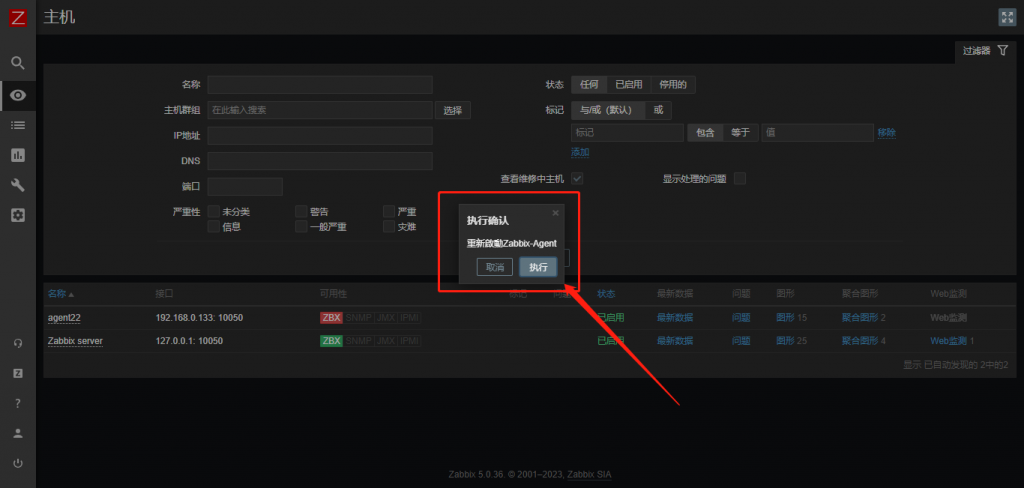The height and width of the screenshot is (488, 1024).
Task: Open host agent22 link
Action: pyautogui.click(x=64, y=317)
